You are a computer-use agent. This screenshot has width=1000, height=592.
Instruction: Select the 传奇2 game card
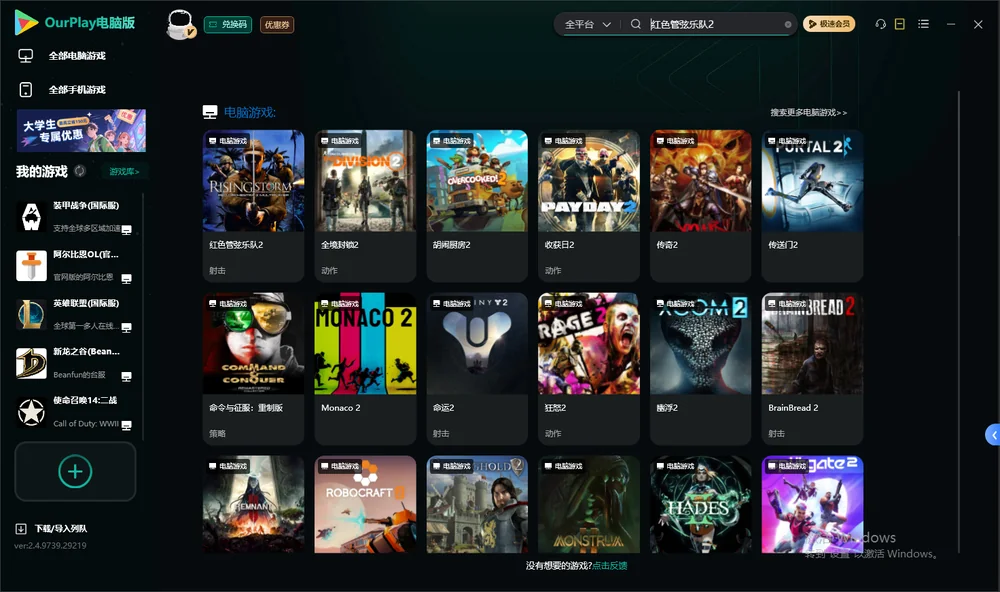(x=700, y=206)
